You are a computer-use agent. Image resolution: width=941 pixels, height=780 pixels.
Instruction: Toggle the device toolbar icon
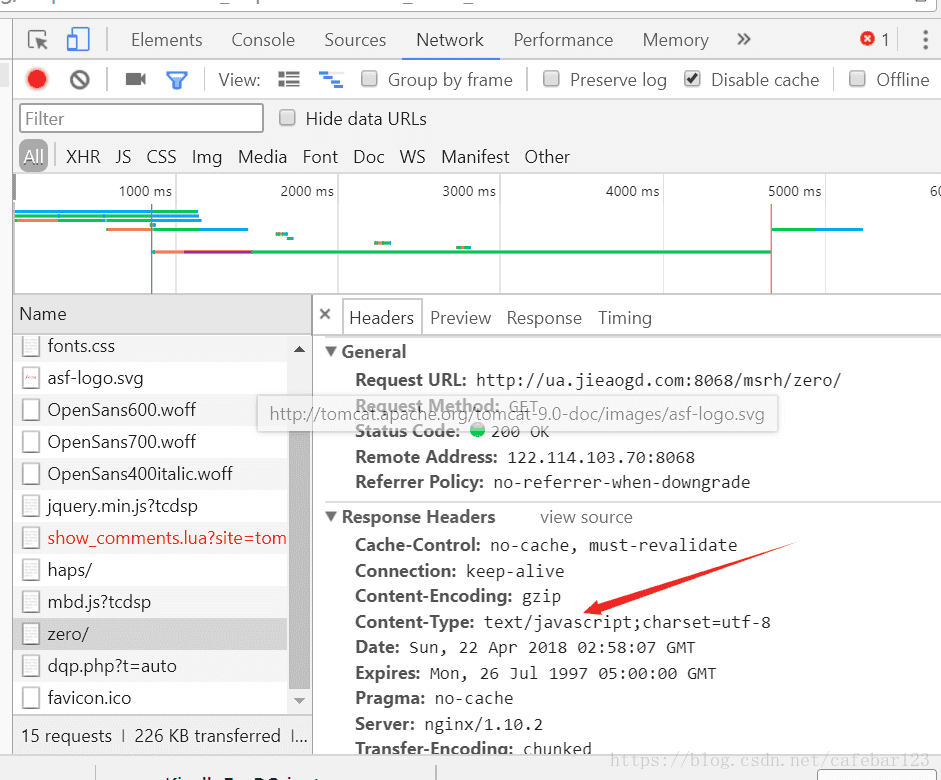(x=78, y=40)
